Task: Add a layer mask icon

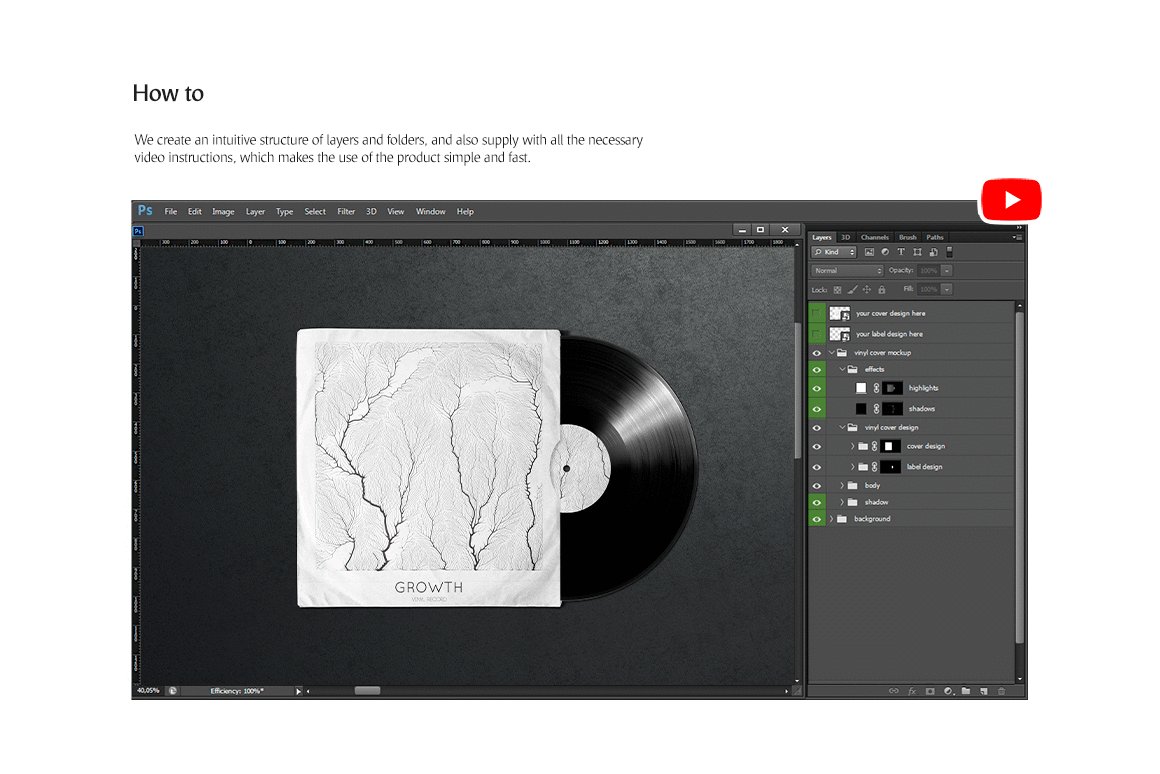Action: pos(930,691)
